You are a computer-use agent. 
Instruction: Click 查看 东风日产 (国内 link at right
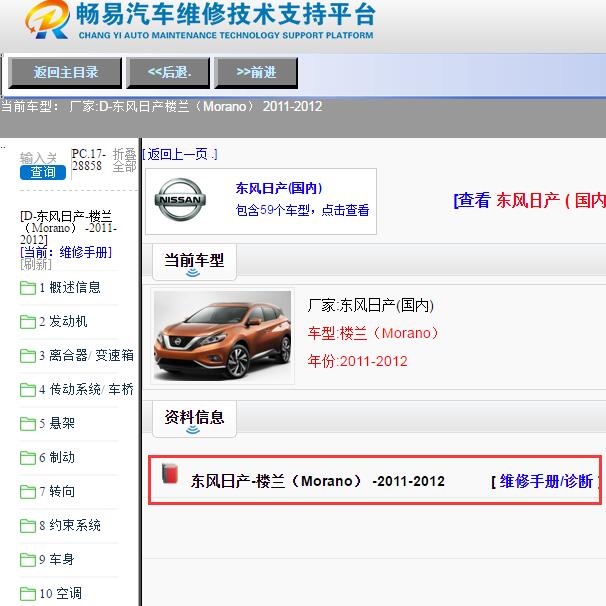tap(529, 200)
